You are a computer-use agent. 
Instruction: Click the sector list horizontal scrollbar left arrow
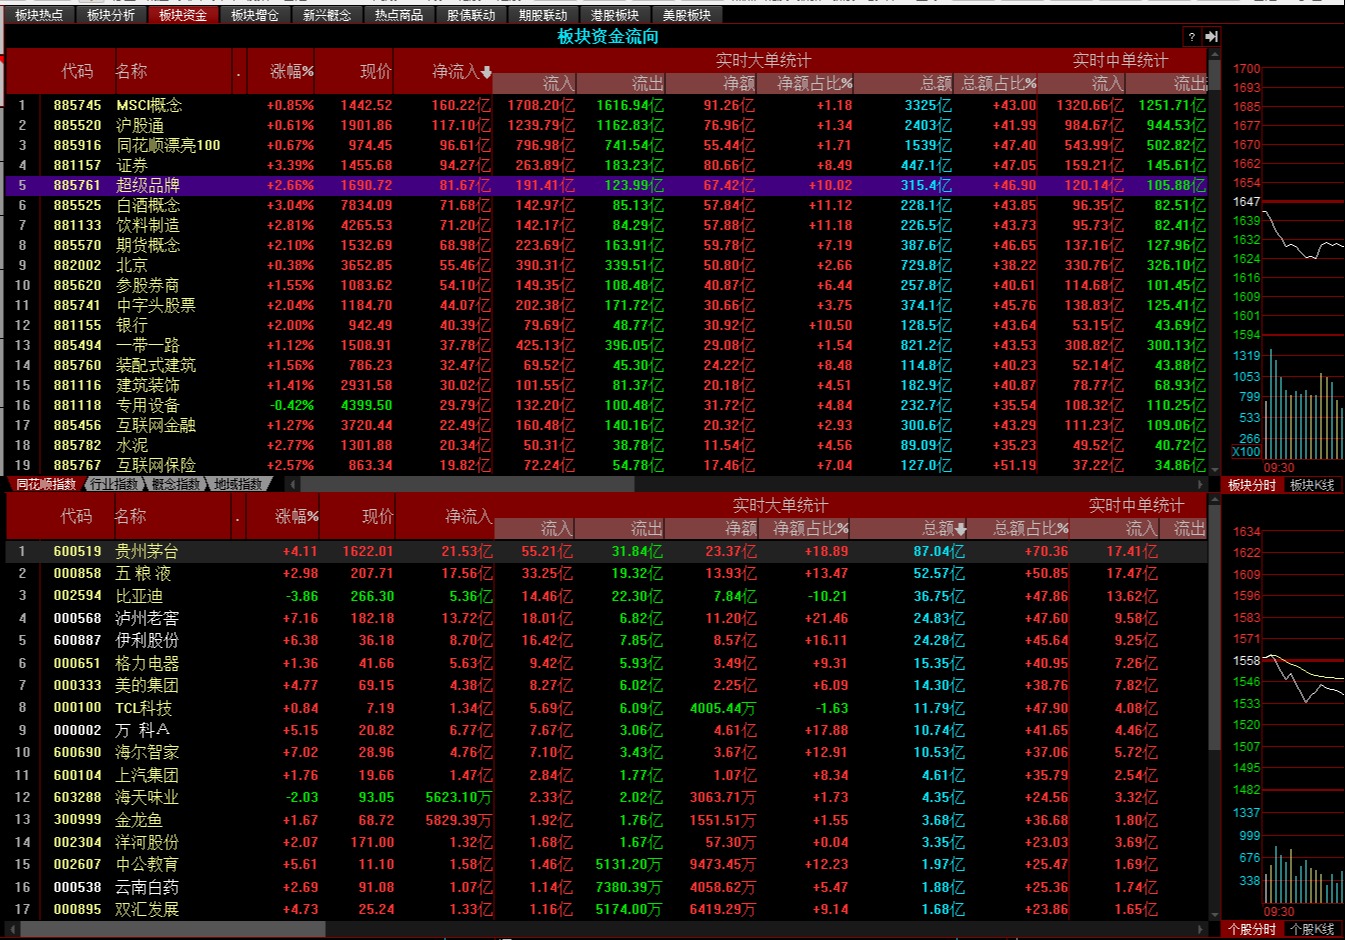click(x=294, y=484)
